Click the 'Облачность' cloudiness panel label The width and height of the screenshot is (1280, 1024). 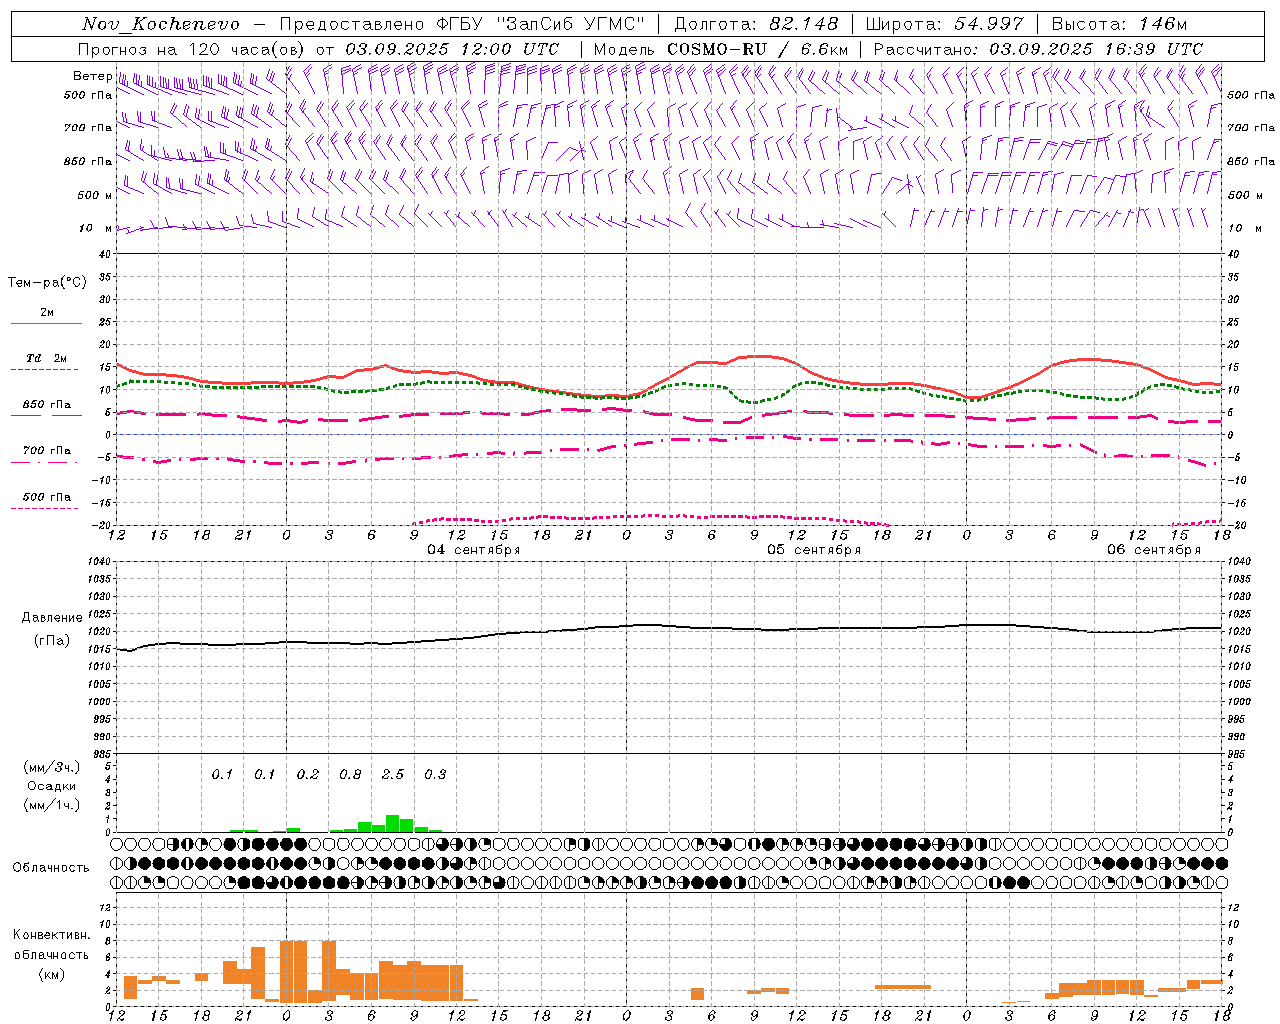point(51,868)
